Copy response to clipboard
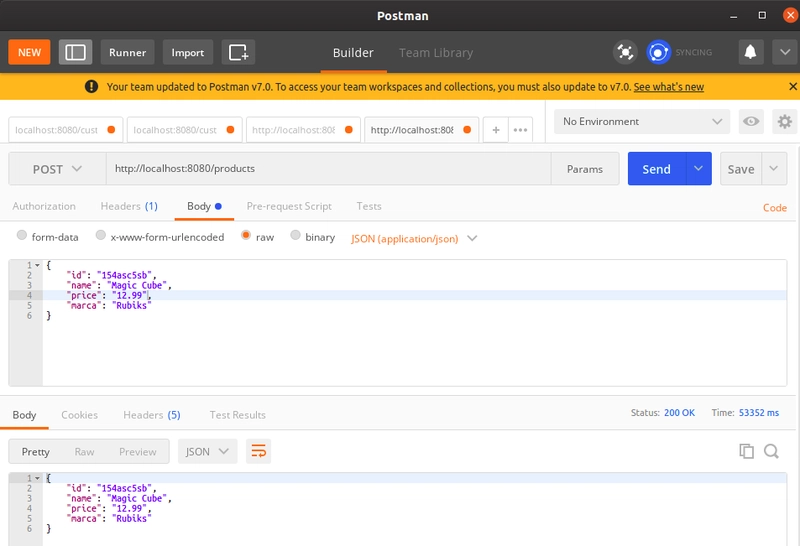 point(746,451)
